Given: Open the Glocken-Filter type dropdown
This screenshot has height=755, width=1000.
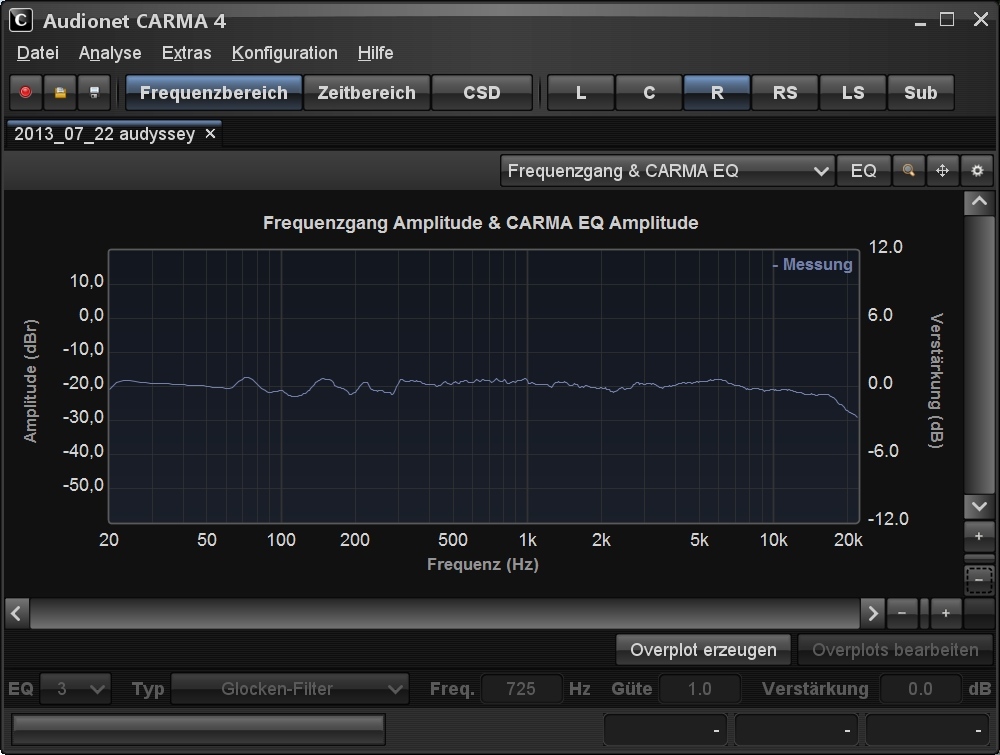Looking at the screenshot, I should [290, 689].
